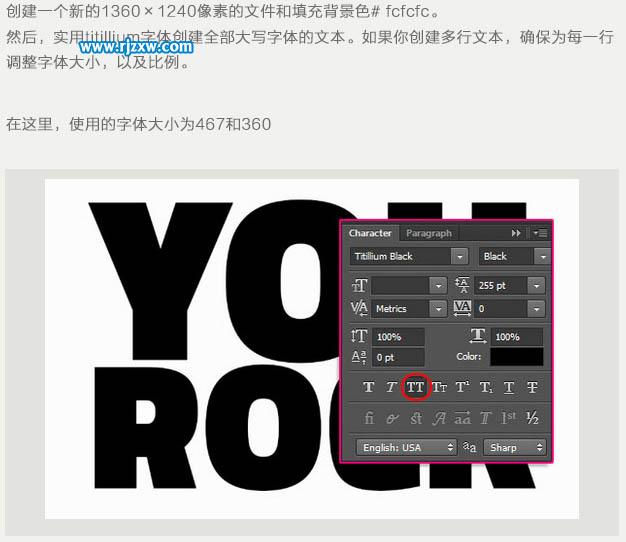Toggle Faux Bold style
626x542 pixels.
369,387
